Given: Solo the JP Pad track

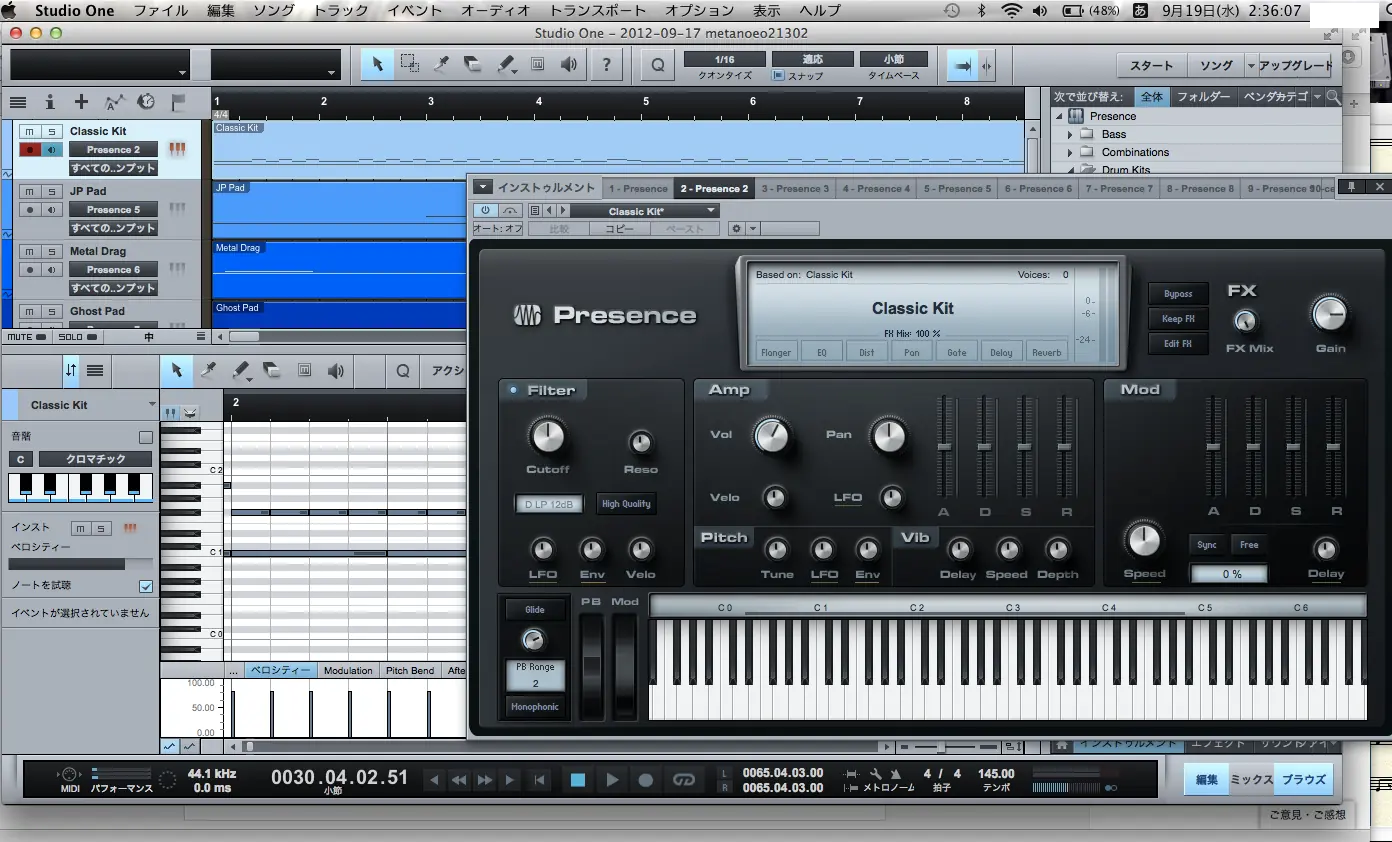Looking at the screenshot, I should (51, 191).
